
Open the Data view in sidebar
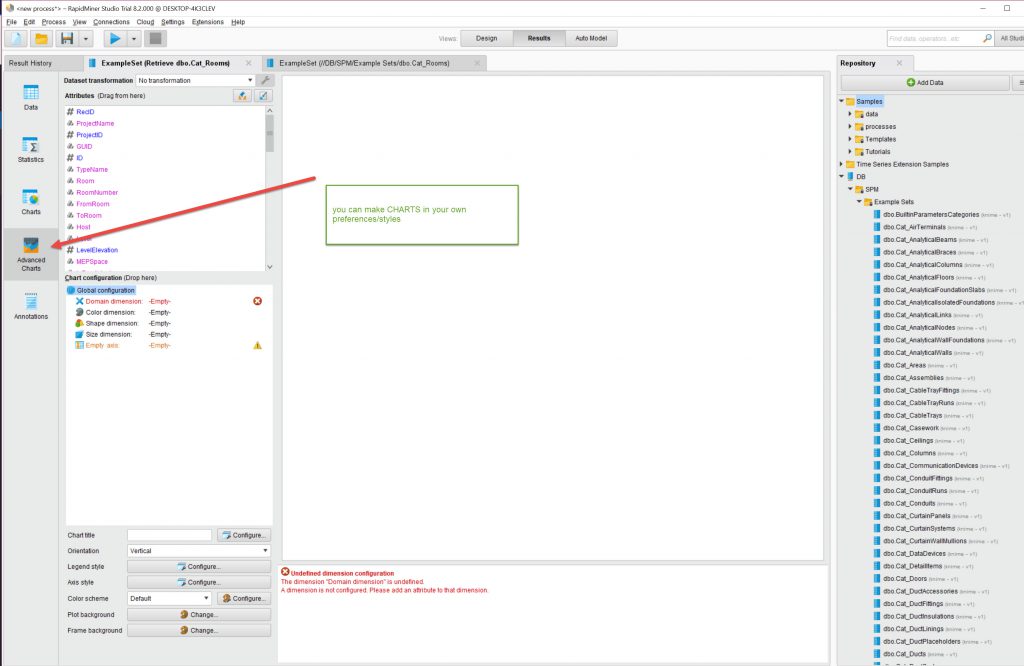point(31,96)
